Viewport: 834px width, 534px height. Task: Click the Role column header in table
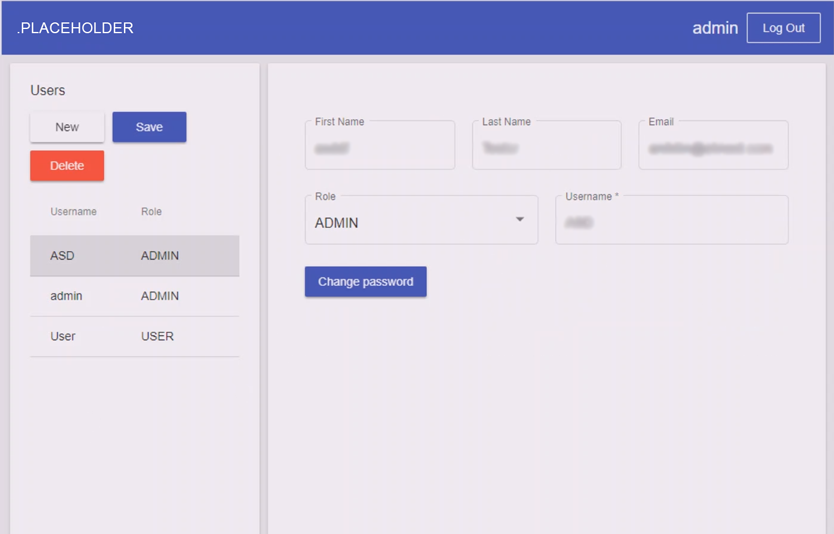(151, 212)
